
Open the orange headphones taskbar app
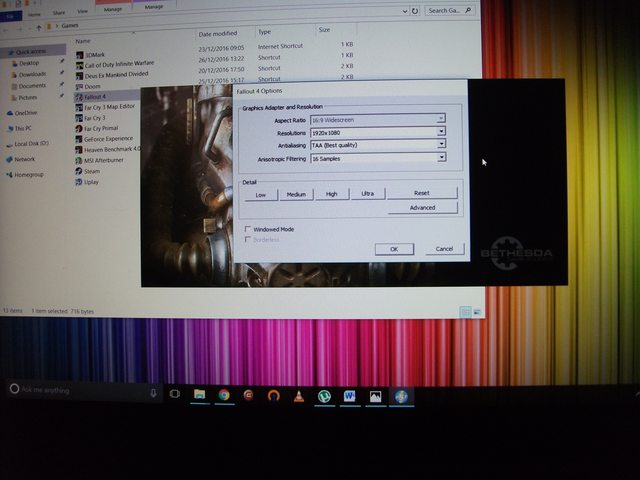pos(273,396)
